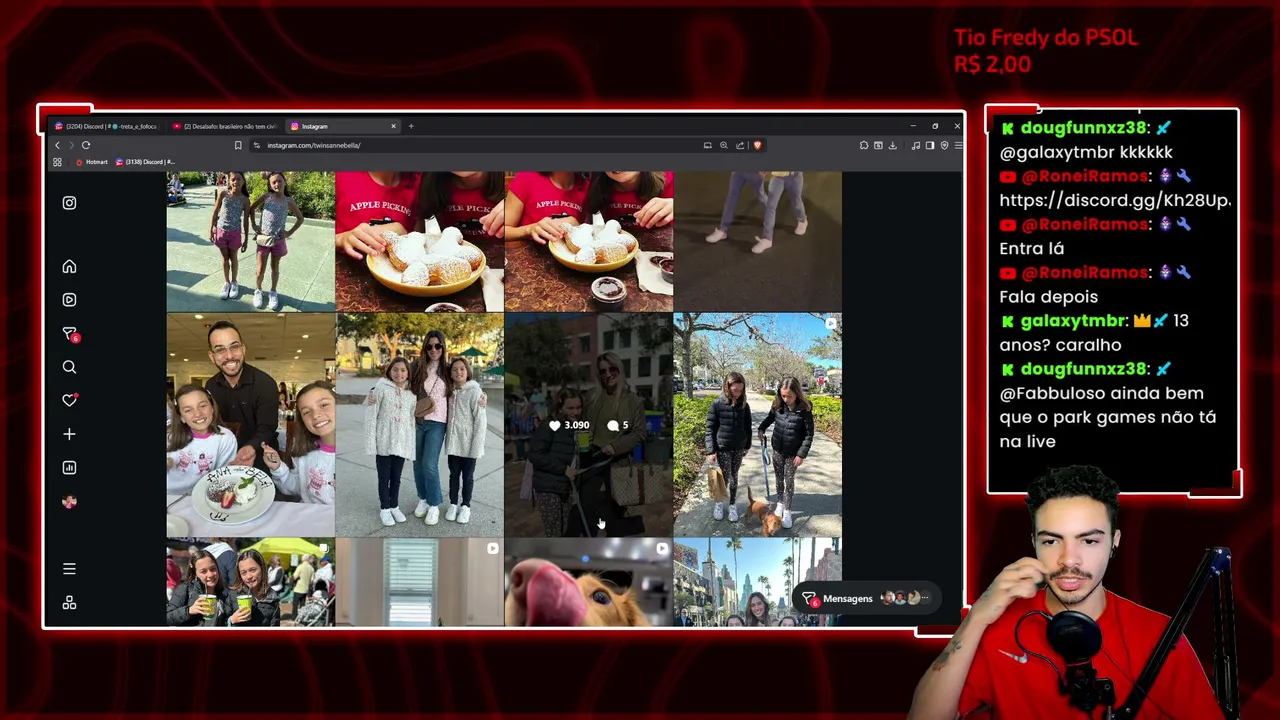Viewport: 1280px width, 720px height.
Task: Open the post of girls walking a dog
Action: [758, 425]
